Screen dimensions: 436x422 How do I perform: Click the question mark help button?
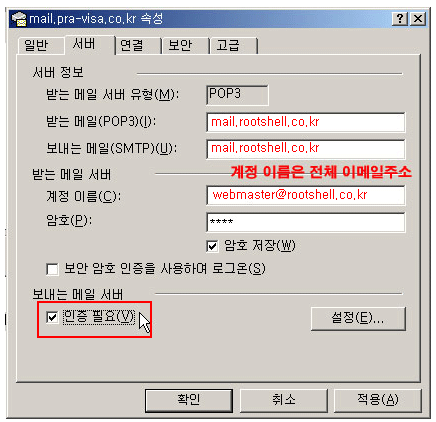click(x=400, y=18)
